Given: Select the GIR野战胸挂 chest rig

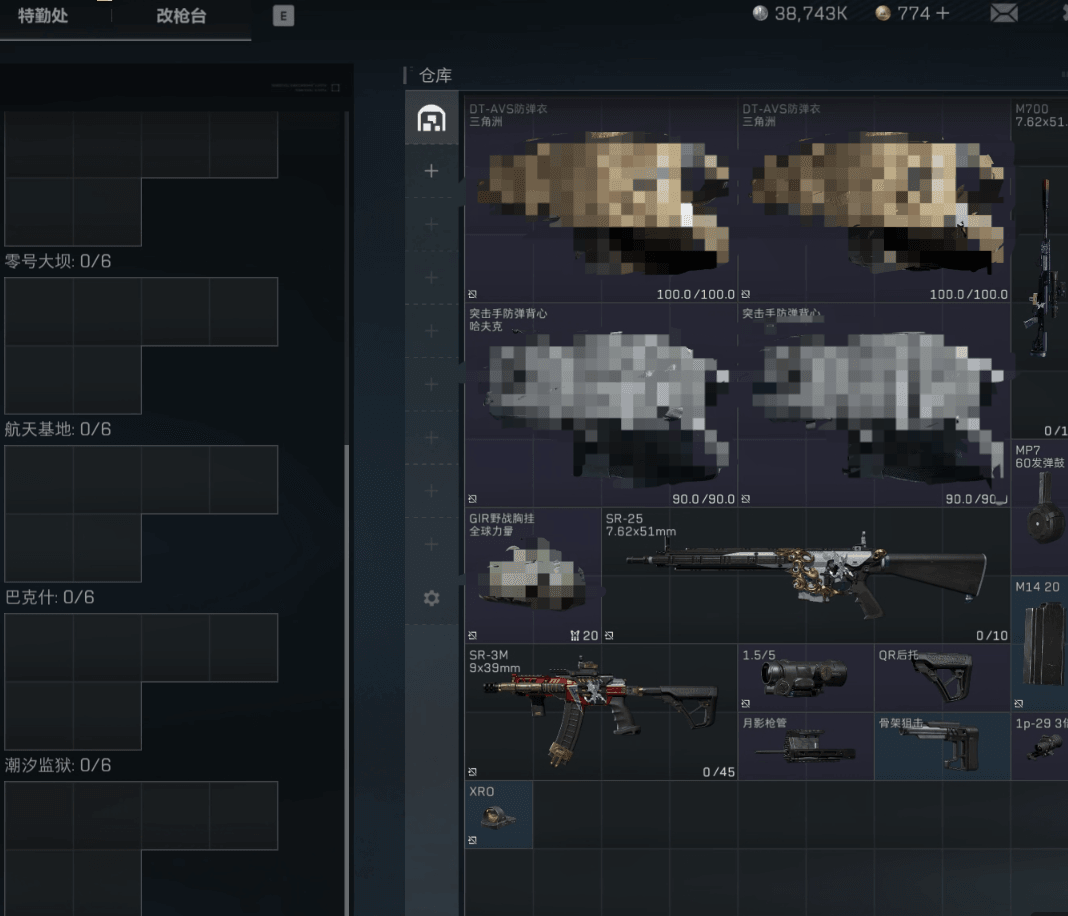Looking at the screenshot, I should coord(532,577).
